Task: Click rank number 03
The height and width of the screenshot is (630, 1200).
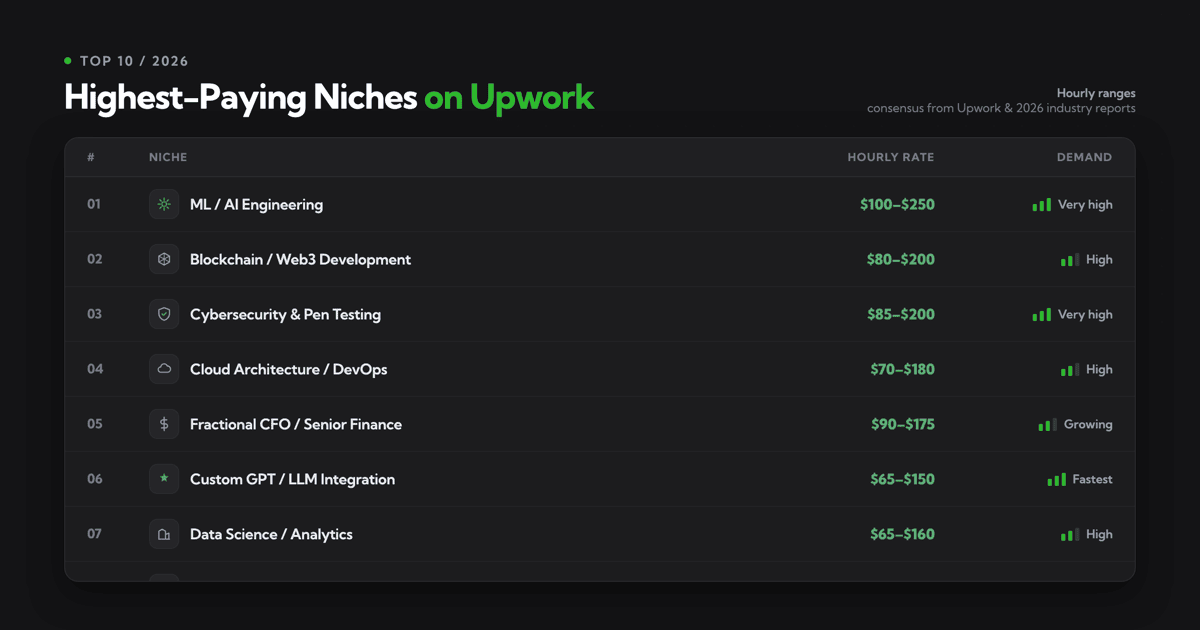Action: [94, 314]
